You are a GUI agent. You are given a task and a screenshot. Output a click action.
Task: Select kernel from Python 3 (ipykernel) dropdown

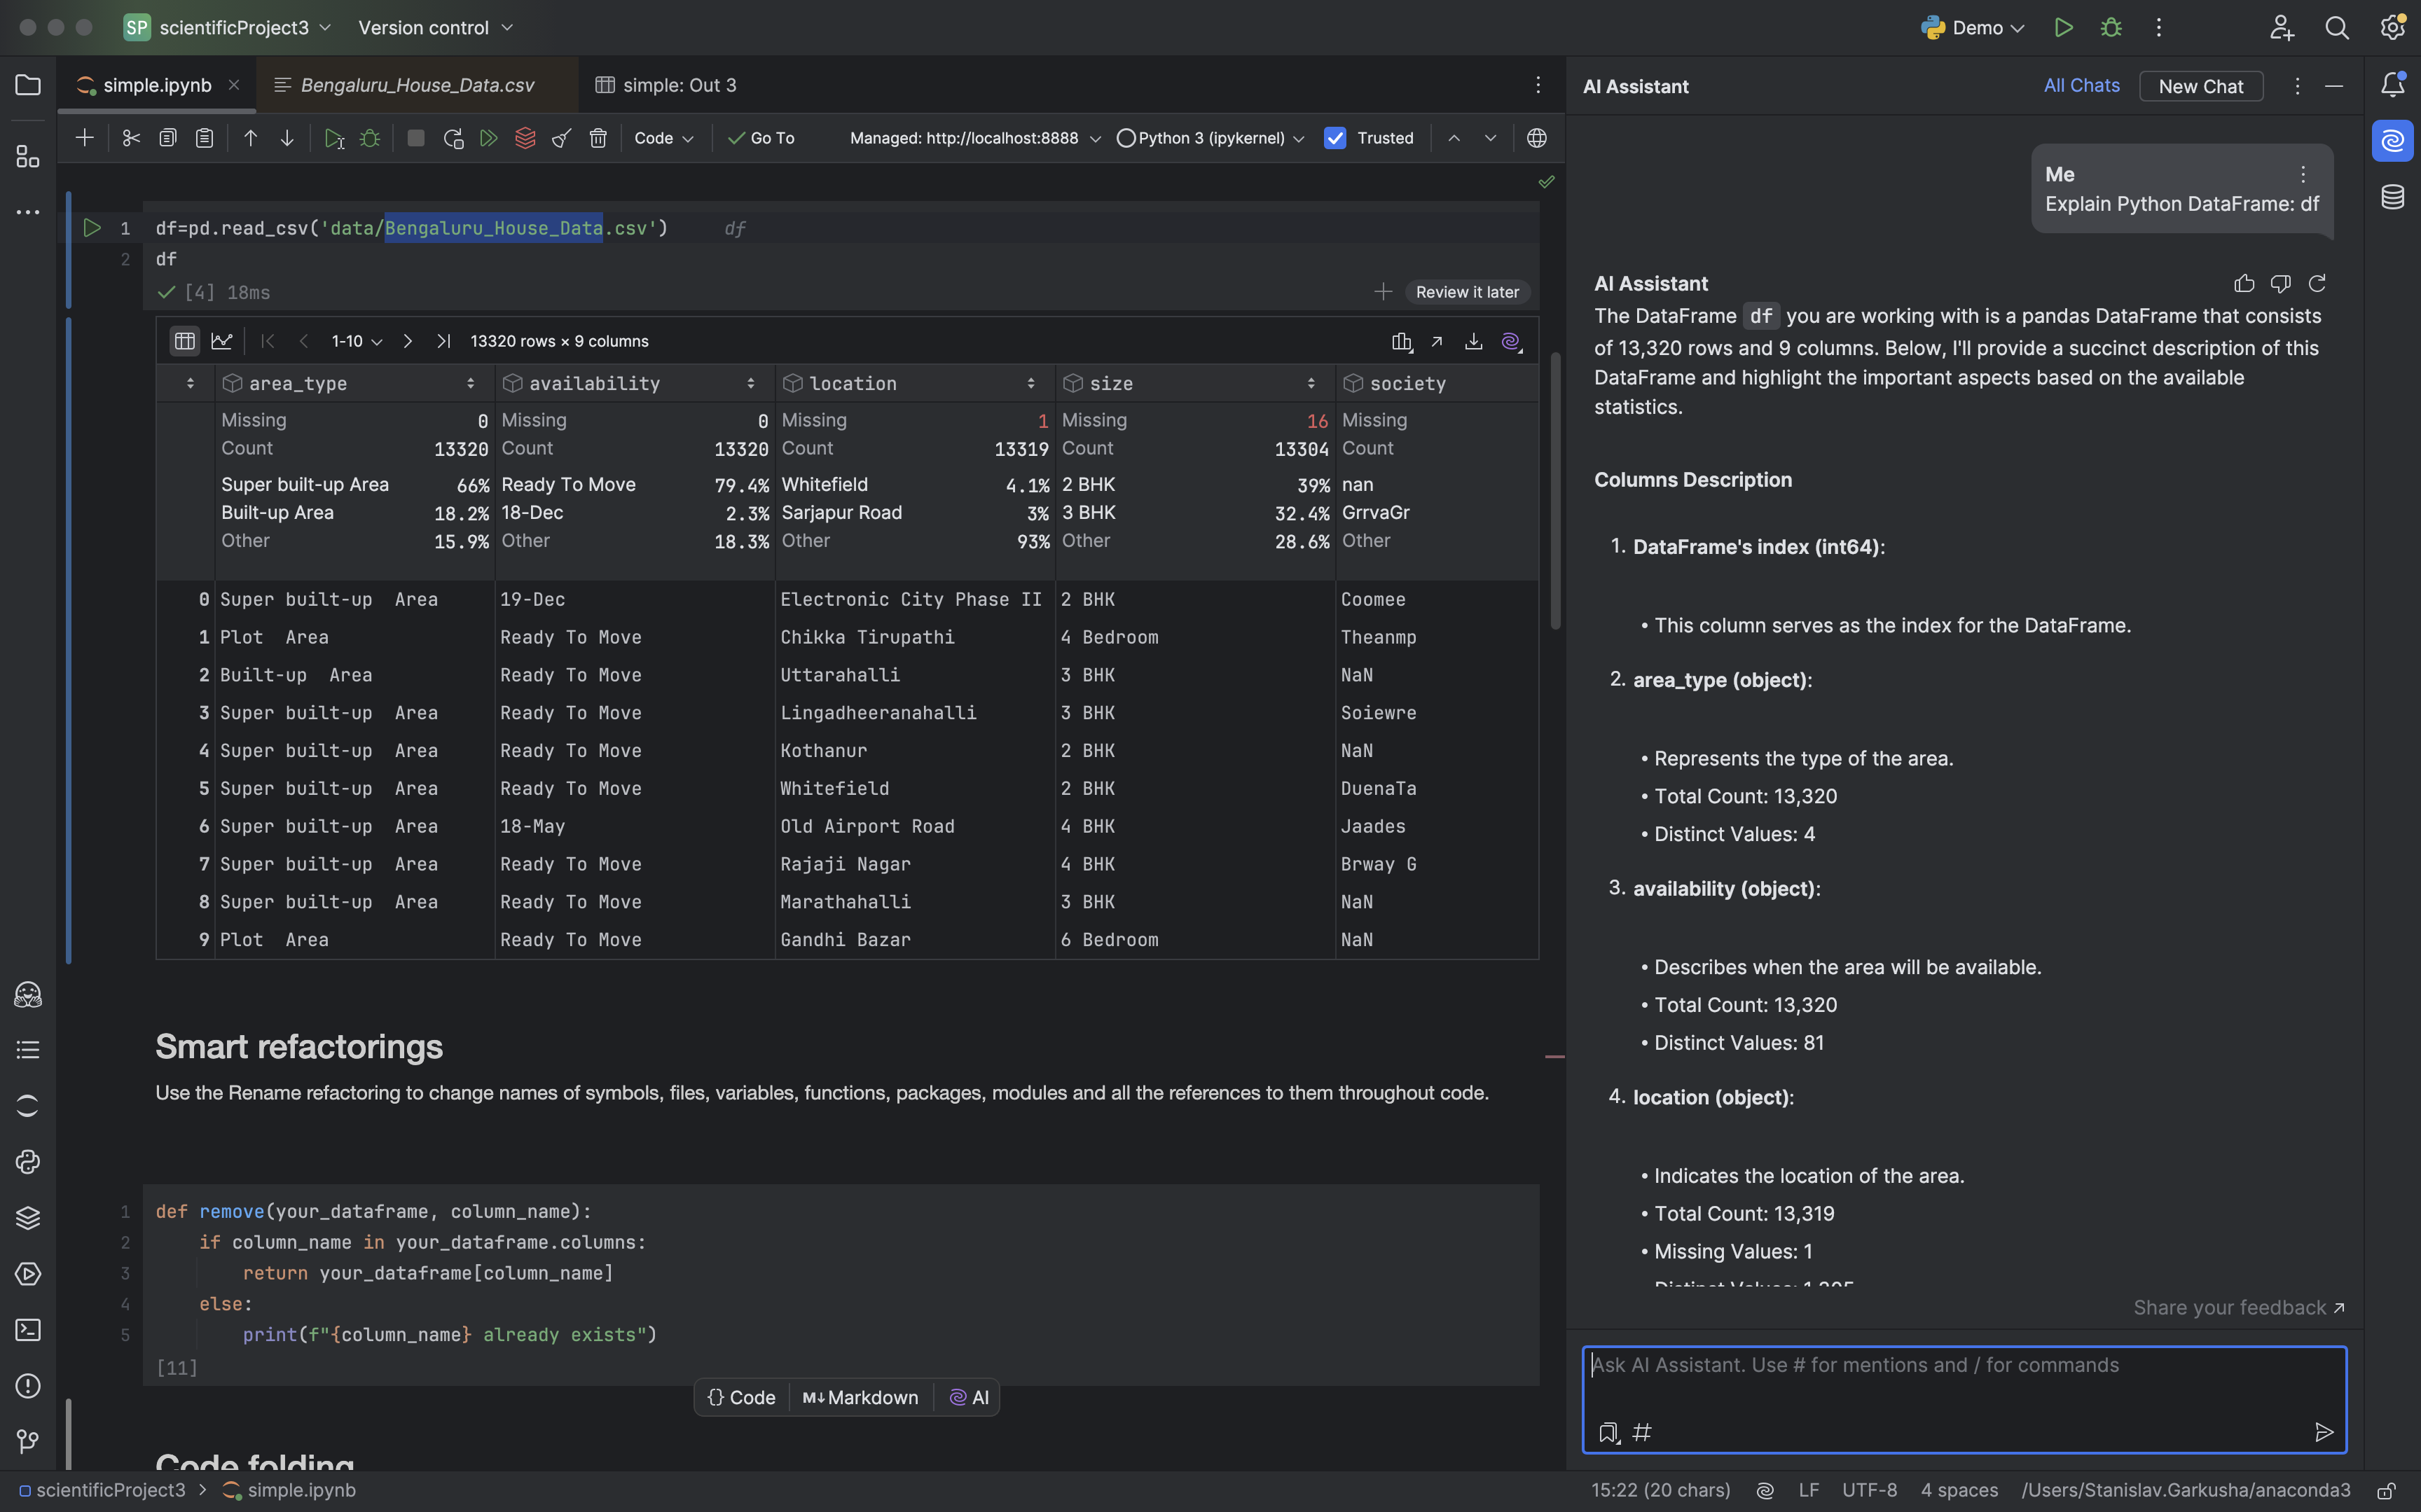tap(1211, 138)
